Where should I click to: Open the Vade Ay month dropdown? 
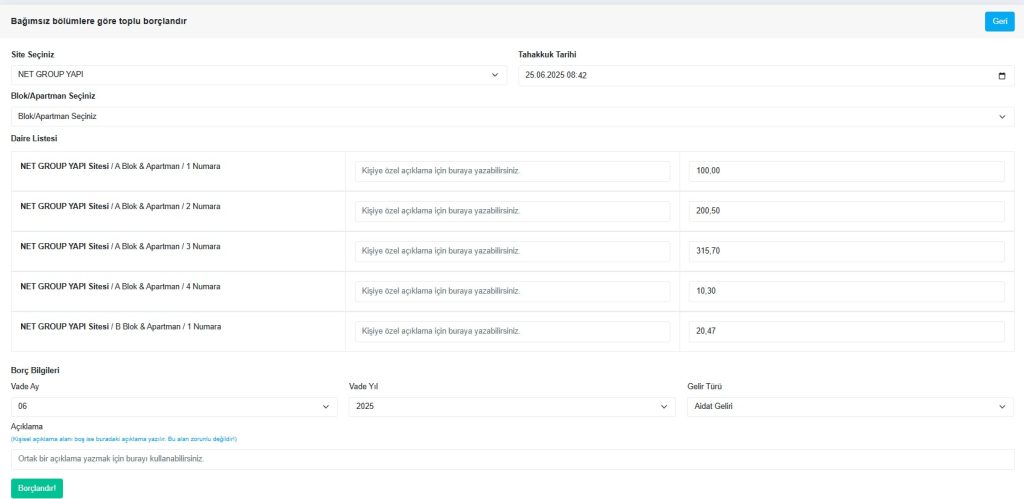click(x=174, y=406)
